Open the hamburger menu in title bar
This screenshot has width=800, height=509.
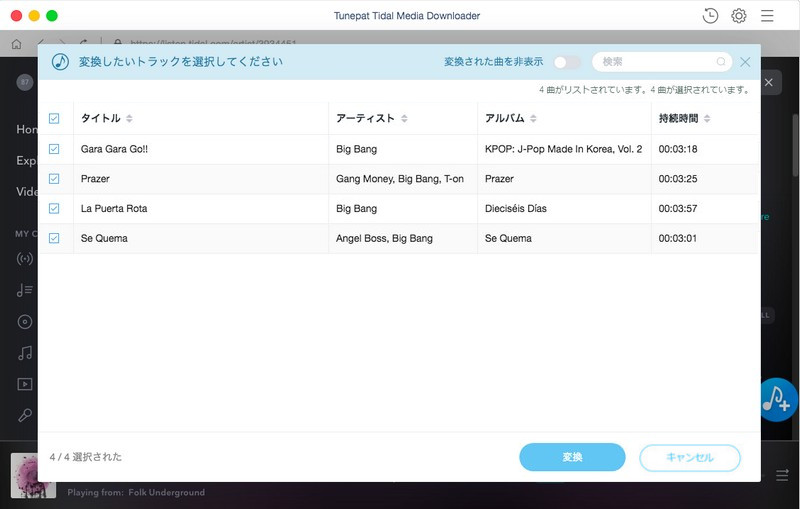click(767, 16)
